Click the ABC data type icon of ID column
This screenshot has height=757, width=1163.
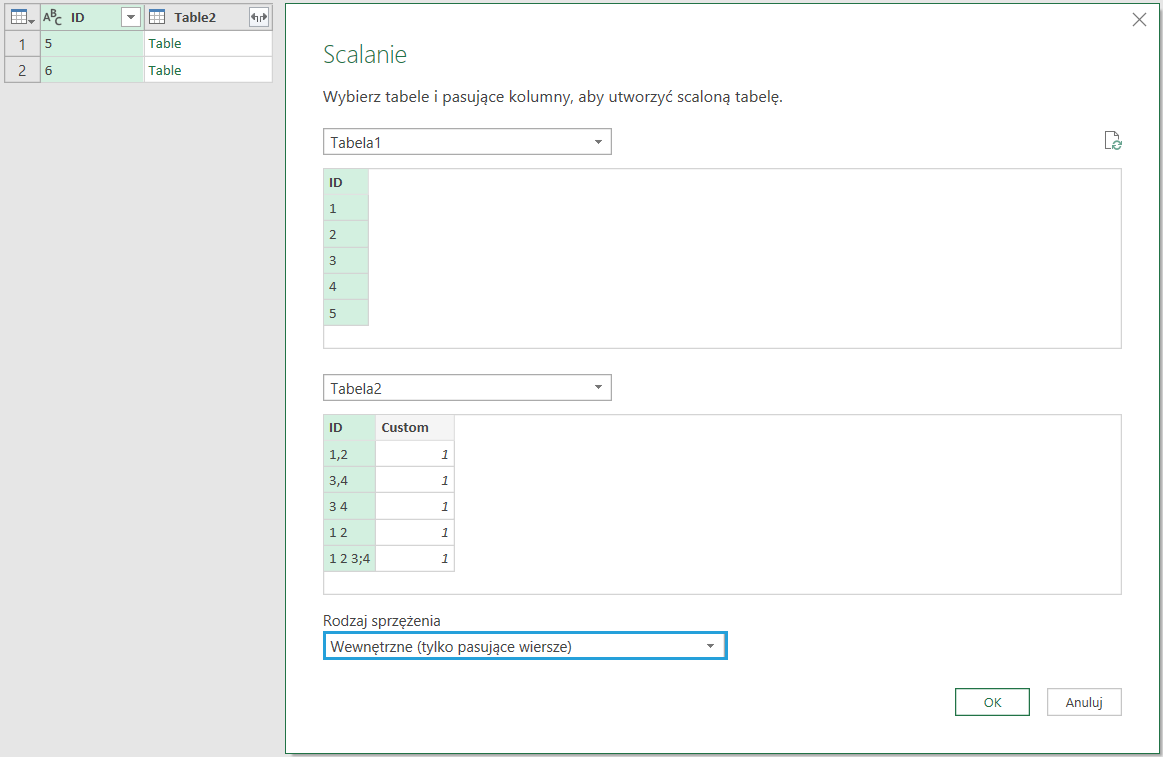click(53, 17)
